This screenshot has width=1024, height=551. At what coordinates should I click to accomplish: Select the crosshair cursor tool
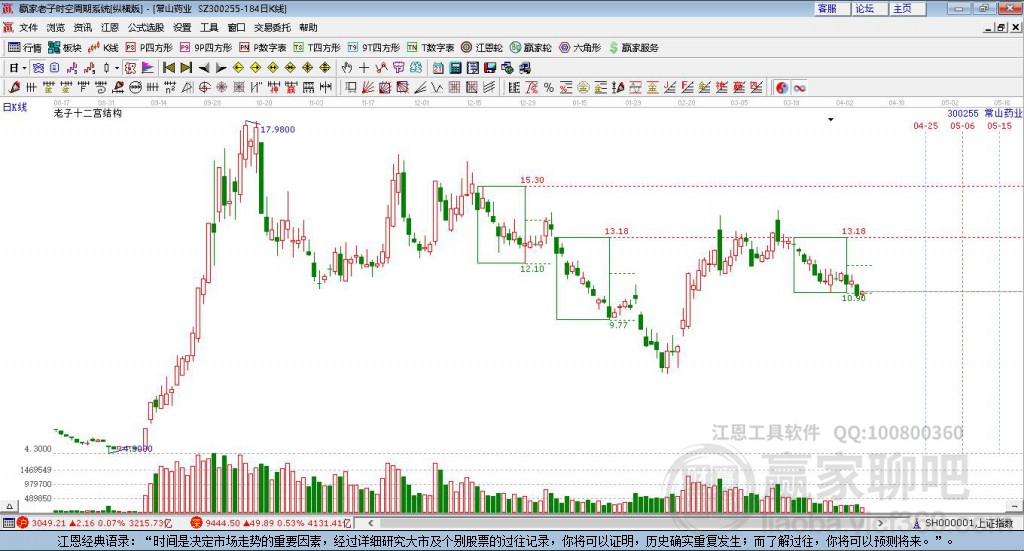[364, 68]
